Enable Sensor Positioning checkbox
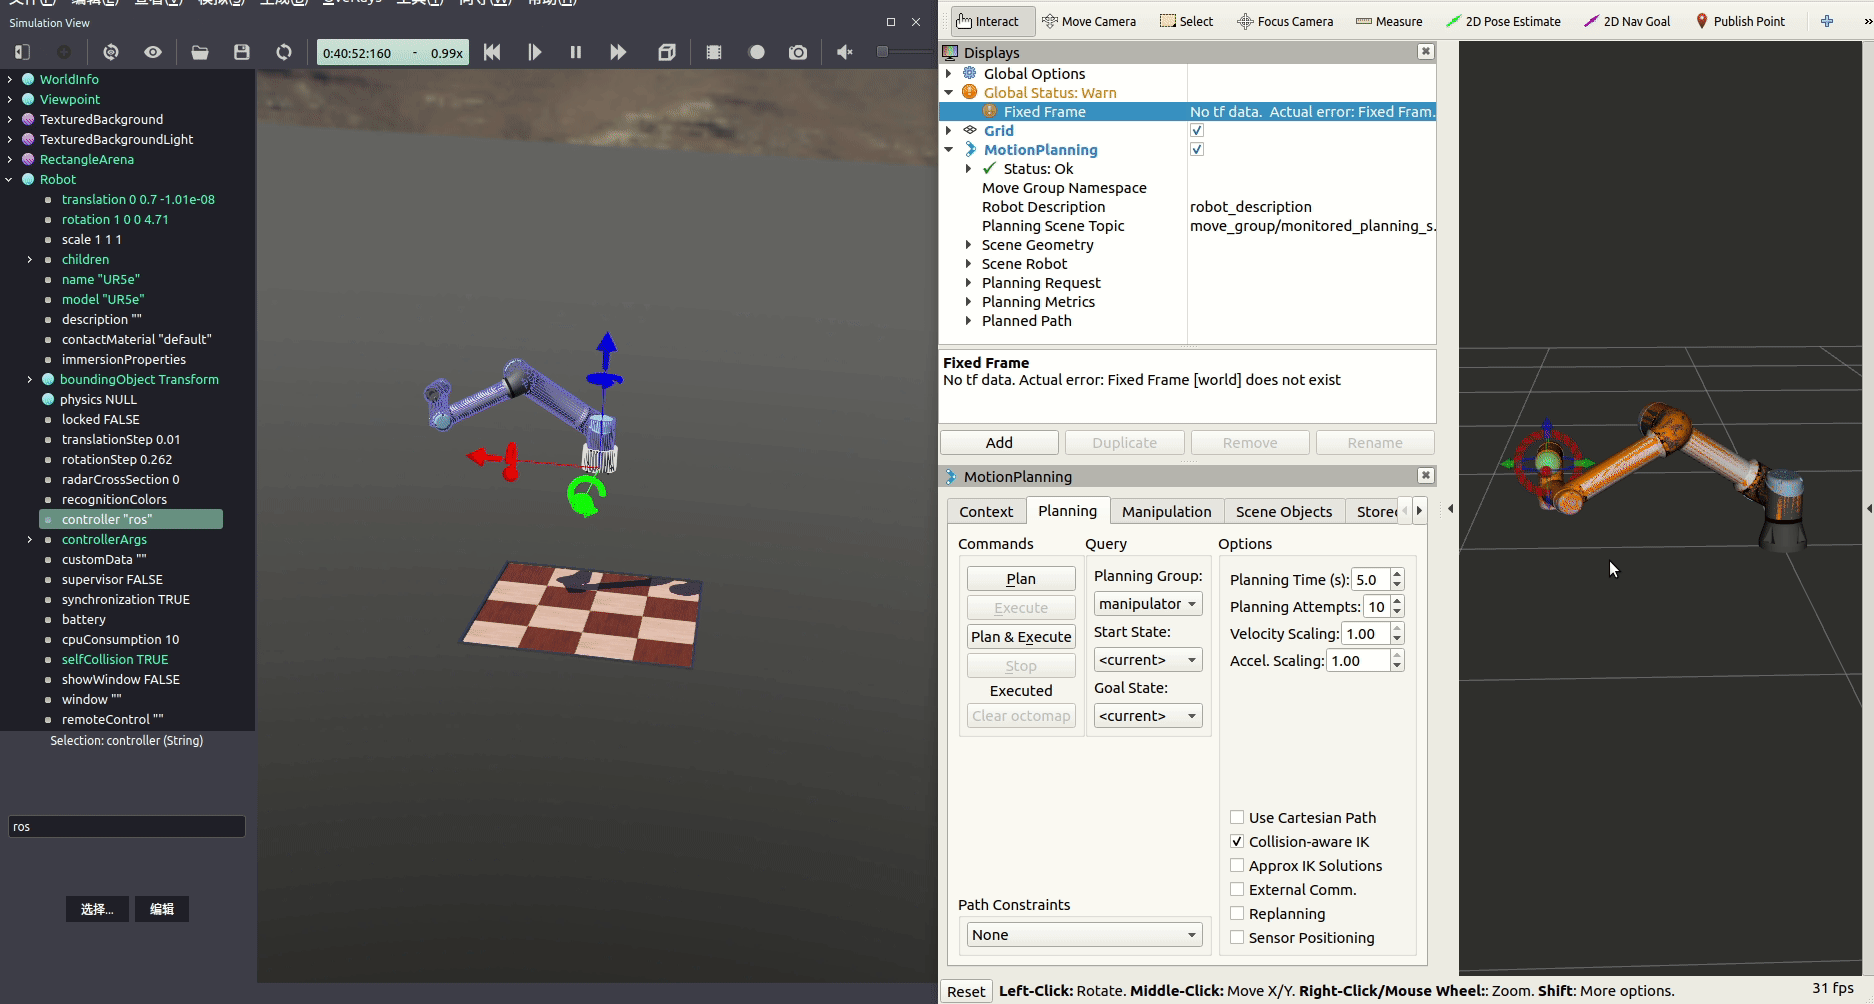1874x1004 pixels. click(x=1237, y=937)
